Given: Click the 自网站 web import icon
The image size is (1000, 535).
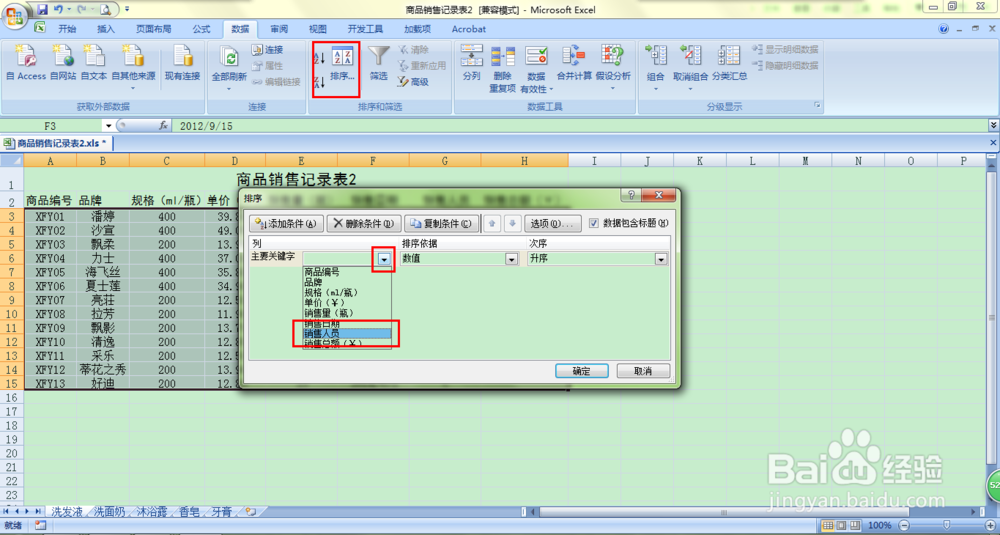Looking at the screenshot, I should tap(63, 62).
